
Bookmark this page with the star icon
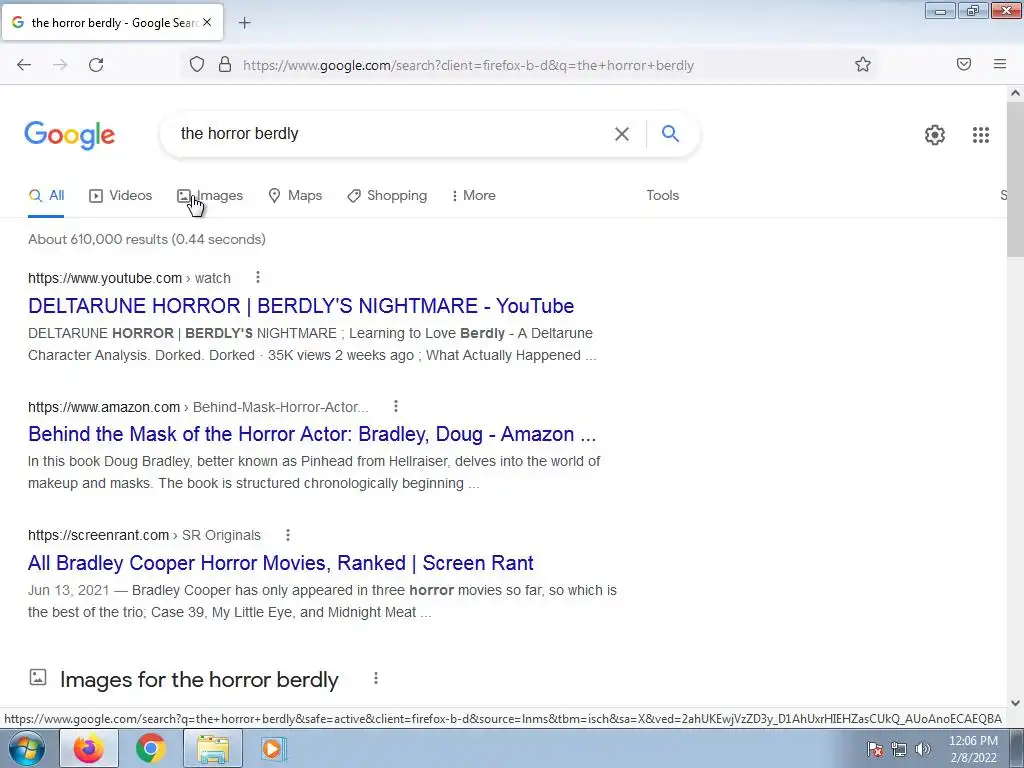[863, 65]
